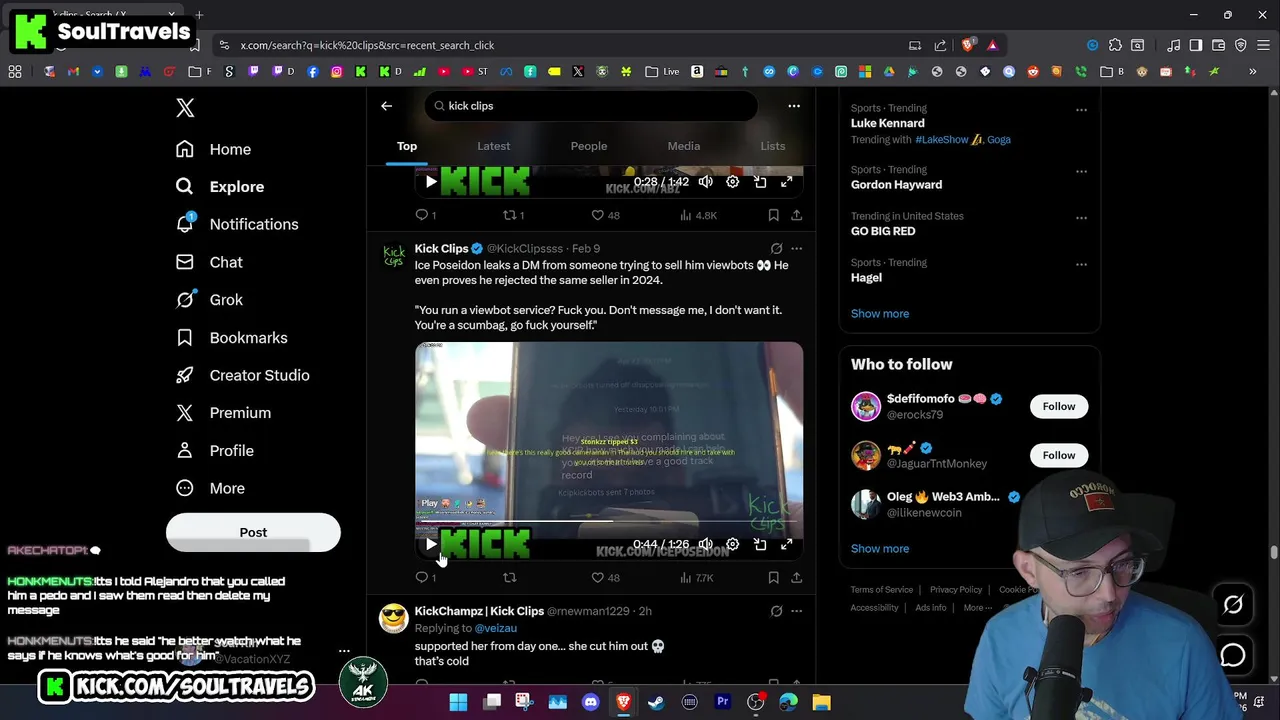Open more options on KickChampz post

(796, 611)
